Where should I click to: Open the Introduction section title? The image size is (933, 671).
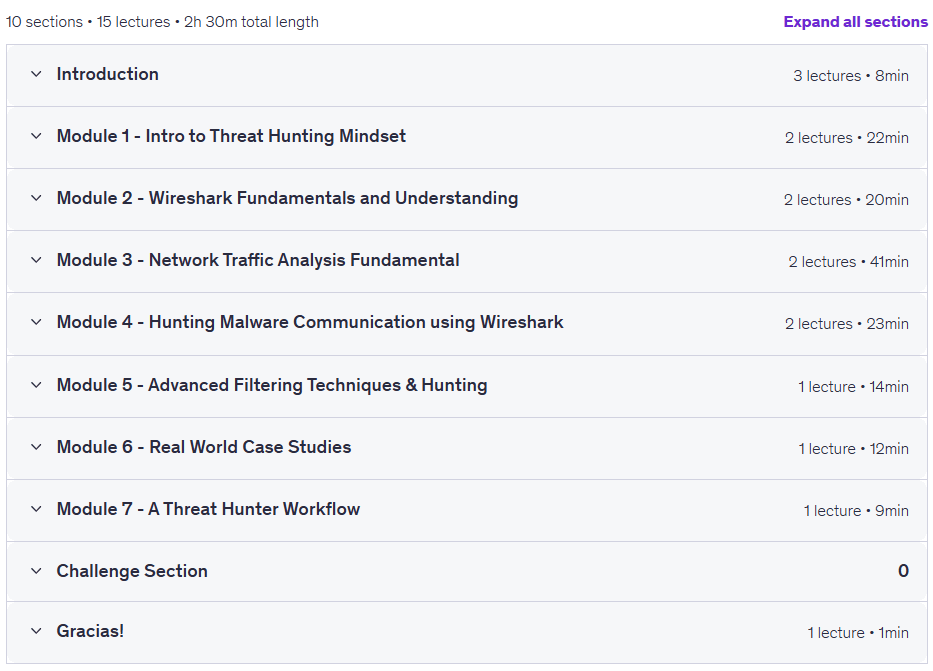[108, 74]
